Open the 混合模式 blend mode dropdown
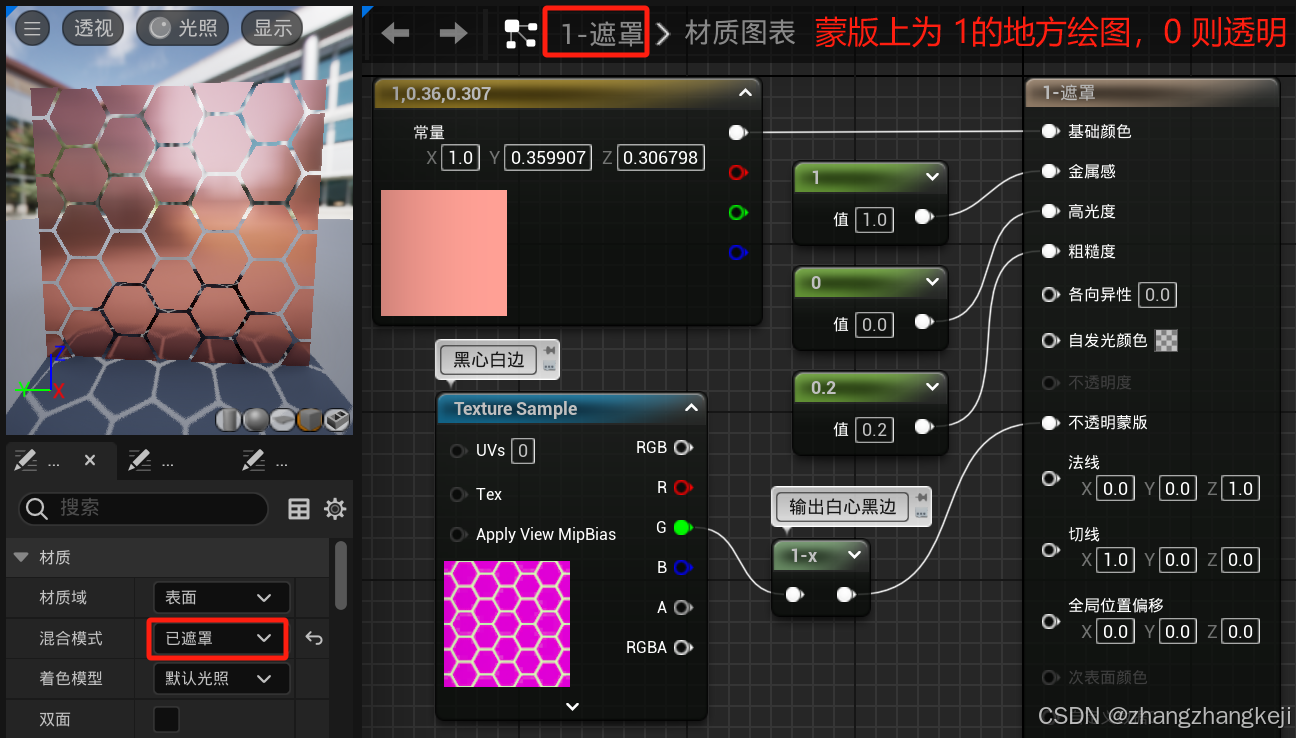 click(x=217, y=638)
